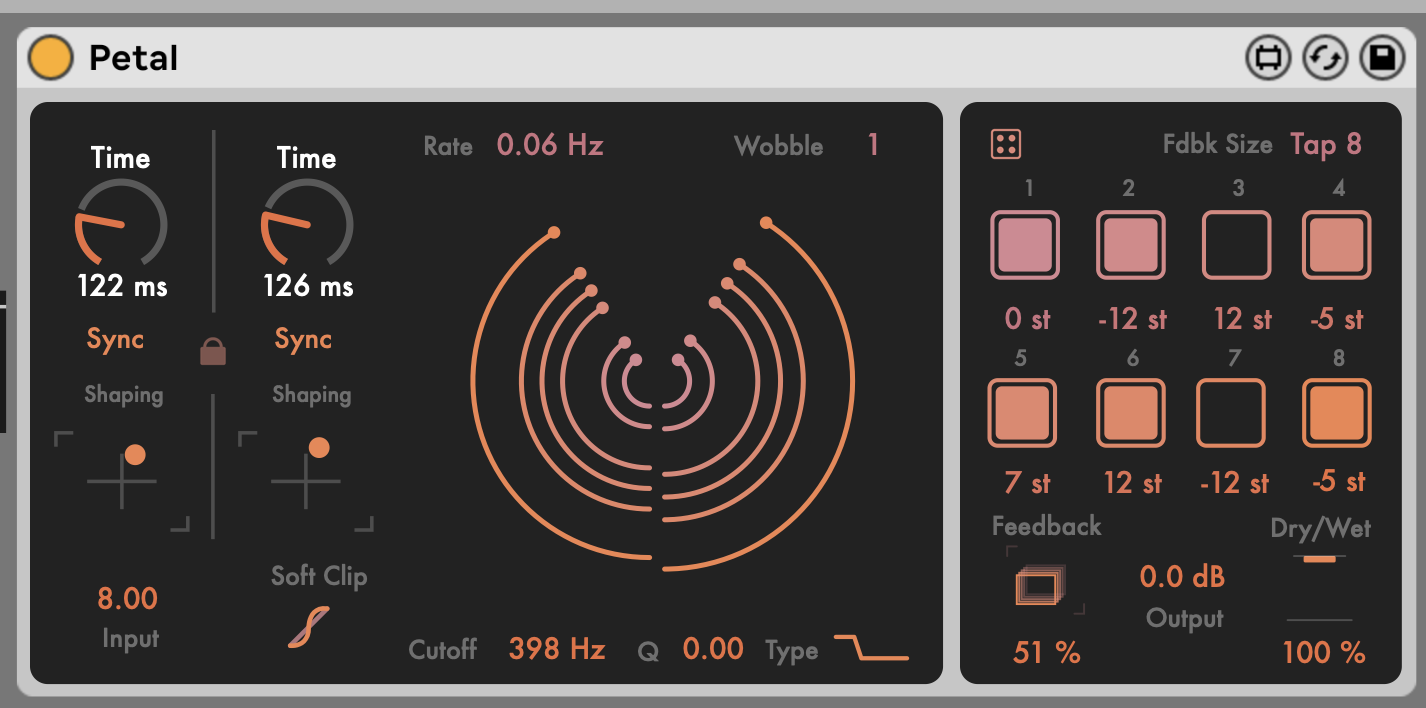Click the Feedback stacked squares icon

click(1040, 585)
